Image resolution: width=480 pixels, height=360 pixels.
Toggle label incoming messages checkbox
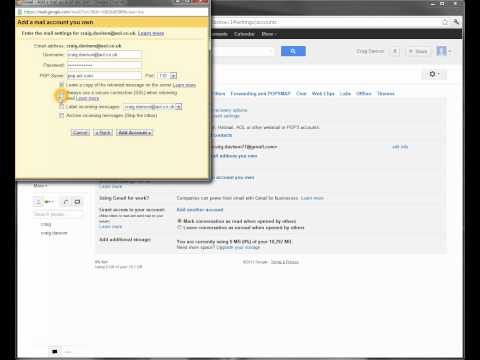point(61,107)
